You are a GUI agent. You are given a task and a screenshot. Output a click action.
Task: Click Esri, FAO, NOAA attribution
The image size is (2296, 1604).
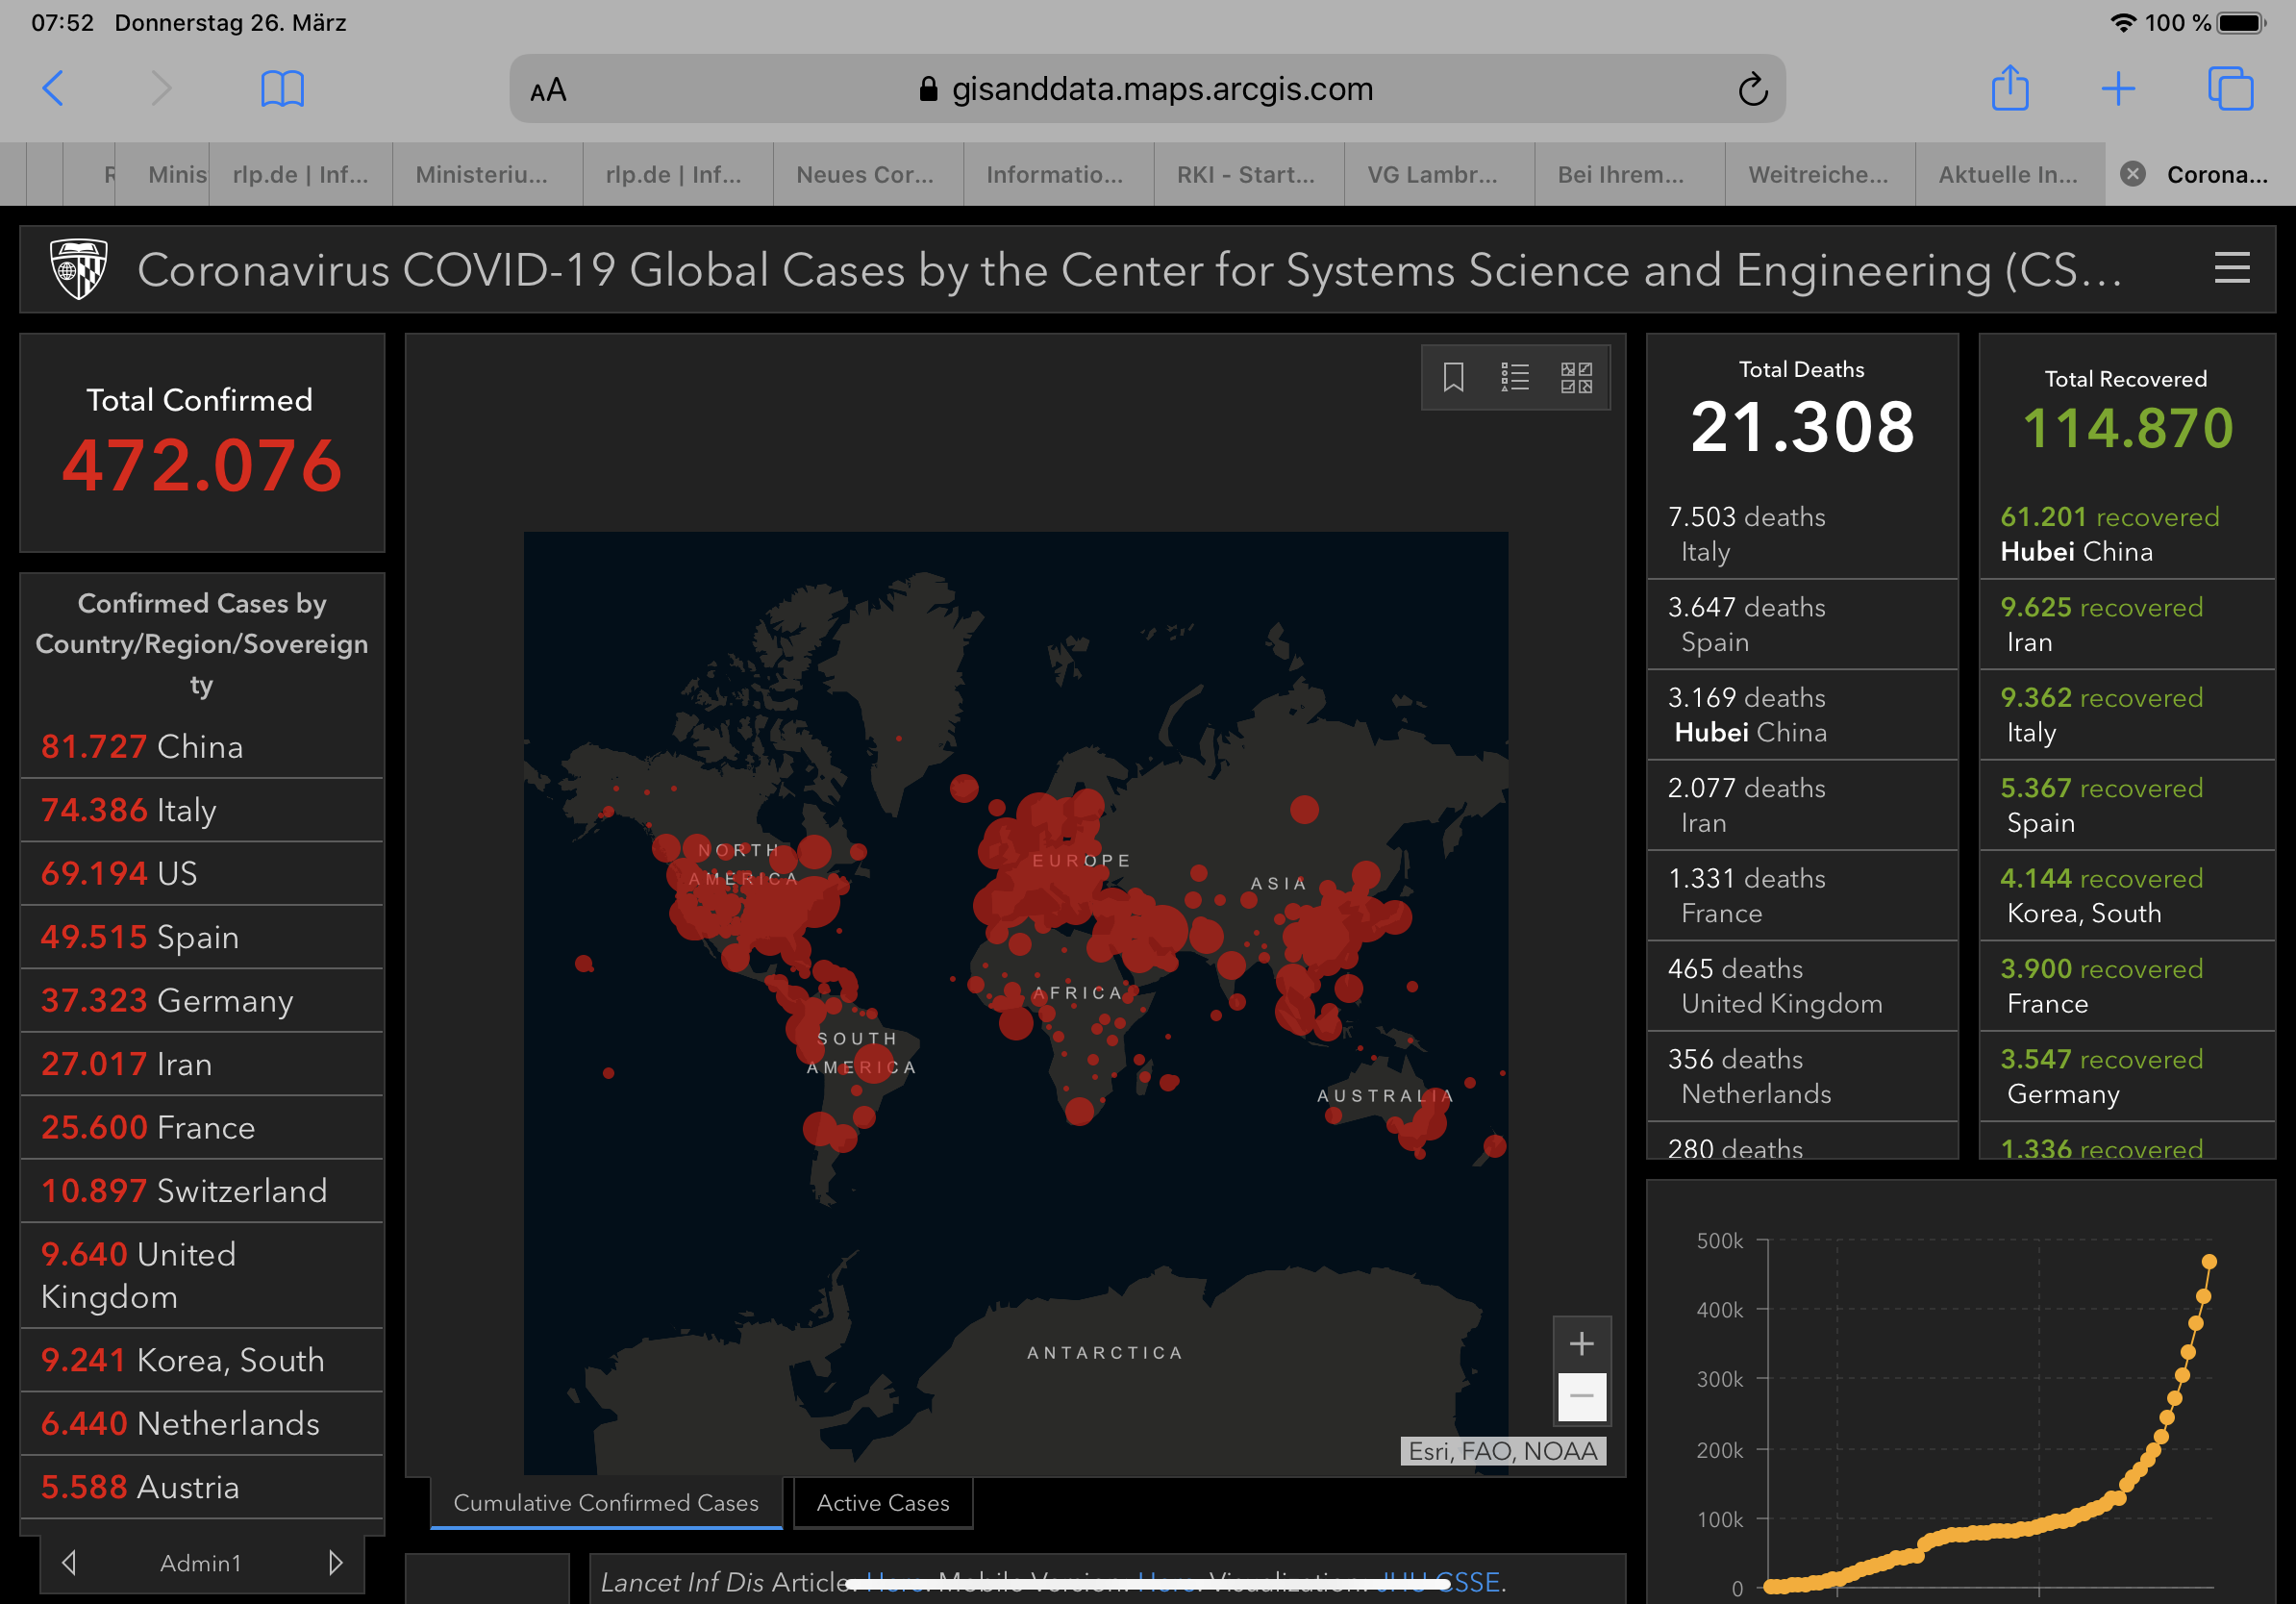pos(1503,1451)
